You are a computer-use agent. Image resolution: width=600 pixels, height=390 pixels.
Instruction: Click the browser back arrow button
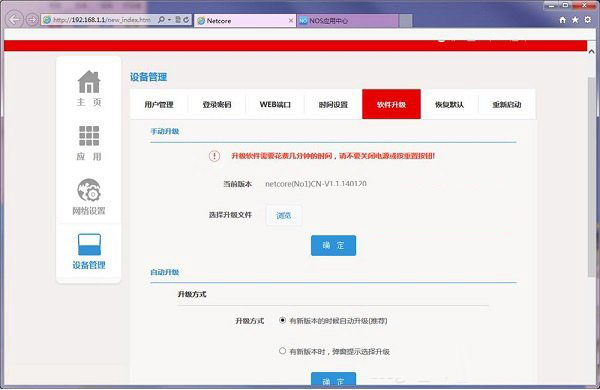14,20
